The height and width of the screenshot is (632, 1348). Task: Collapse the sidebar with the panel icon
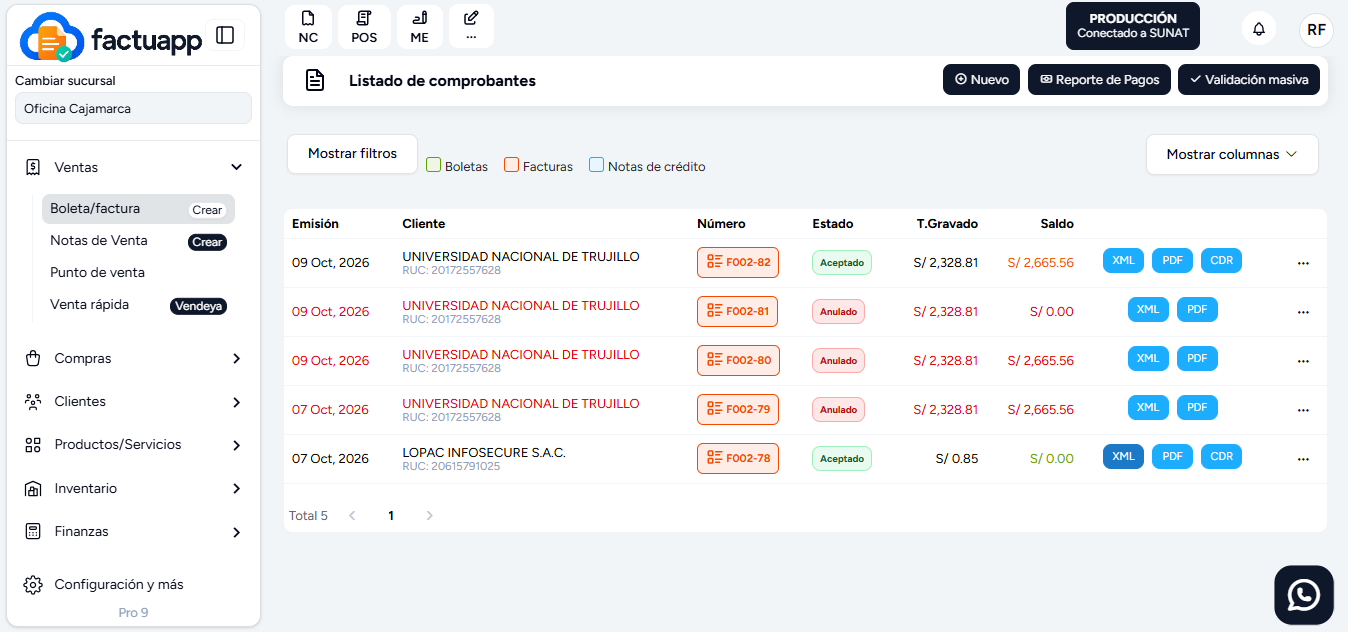225,35
